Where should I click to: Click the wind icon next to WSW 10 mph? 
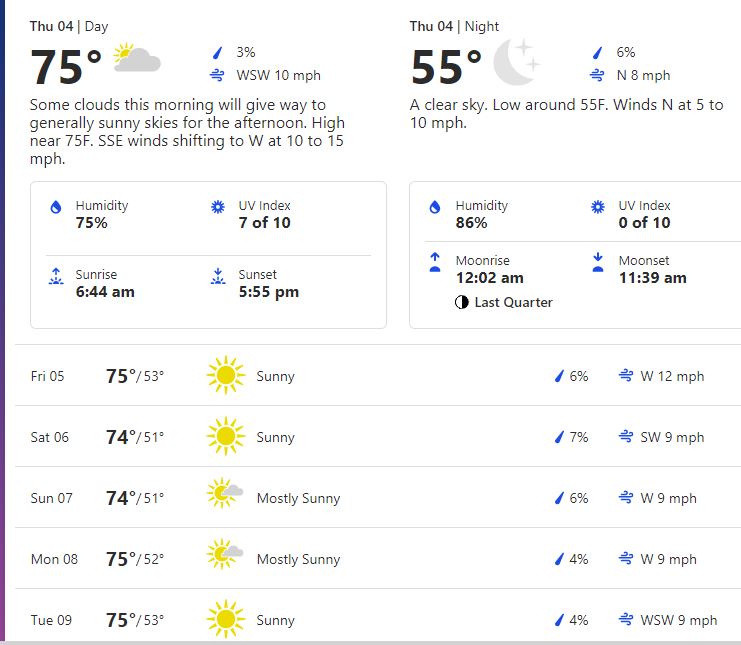tap(217, 75)
